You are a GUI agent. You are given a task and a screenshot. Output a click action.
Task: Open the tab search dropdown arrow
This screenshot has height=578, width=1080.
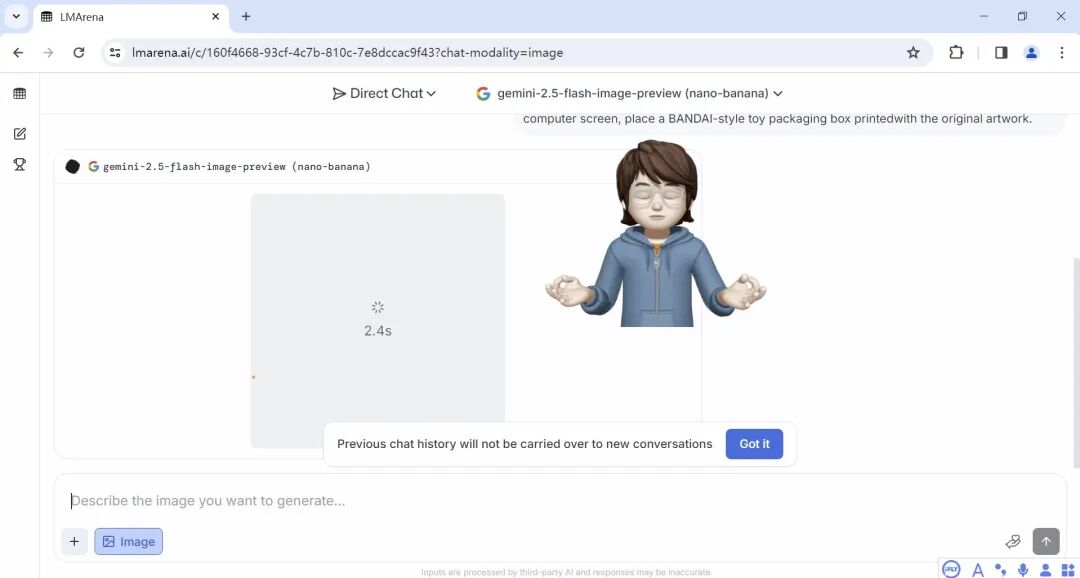[17, 16]
